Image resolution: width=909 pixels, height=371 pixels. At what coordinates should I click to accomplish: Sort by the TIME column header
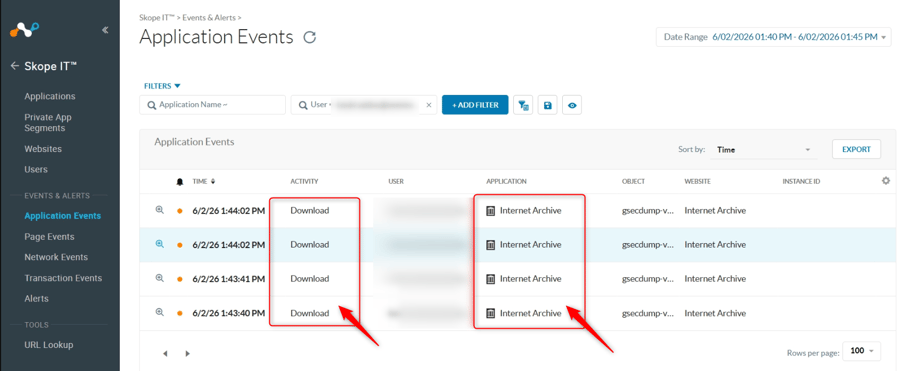203,181
